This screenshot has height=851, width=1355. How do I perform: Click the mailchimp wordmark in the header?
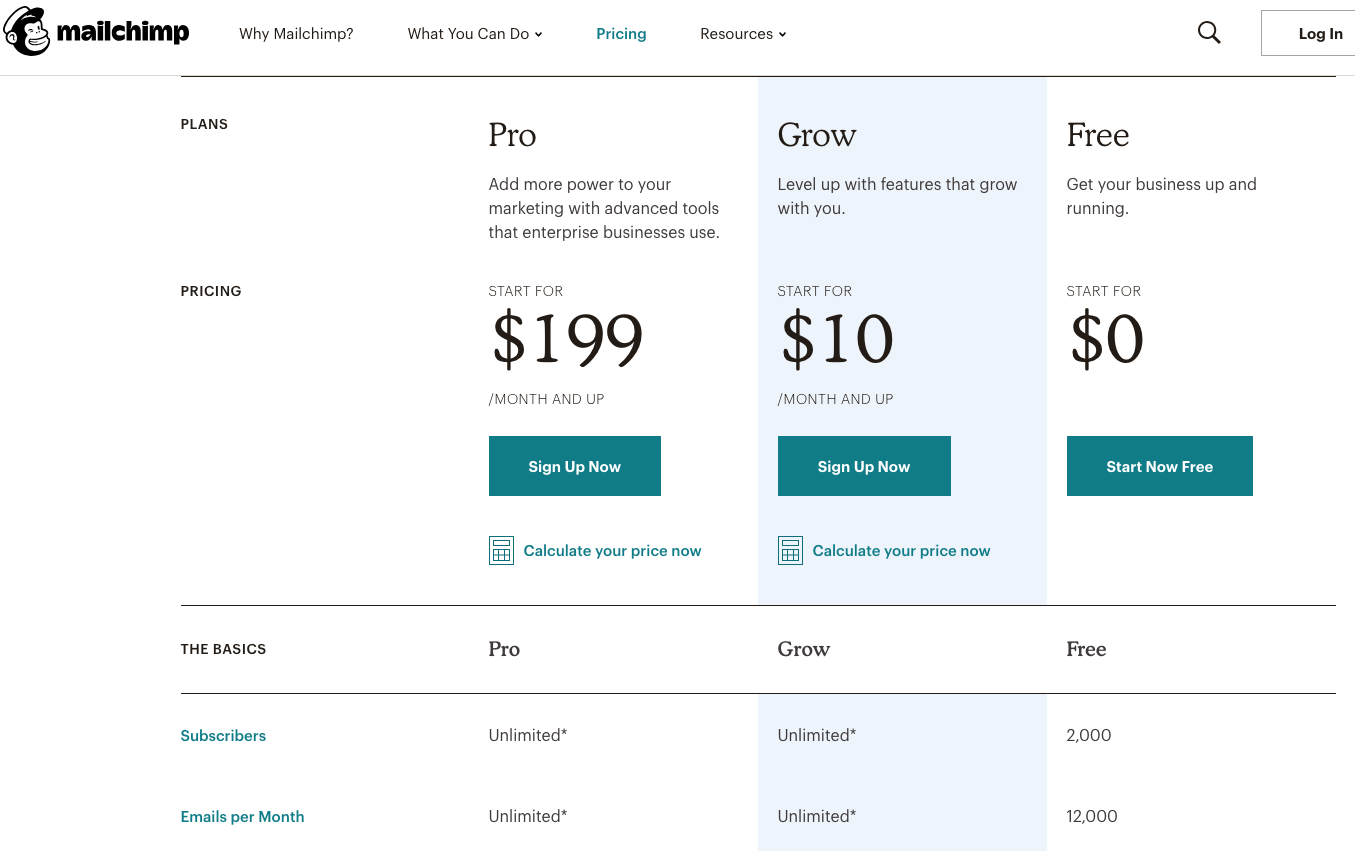coord(122,33)
